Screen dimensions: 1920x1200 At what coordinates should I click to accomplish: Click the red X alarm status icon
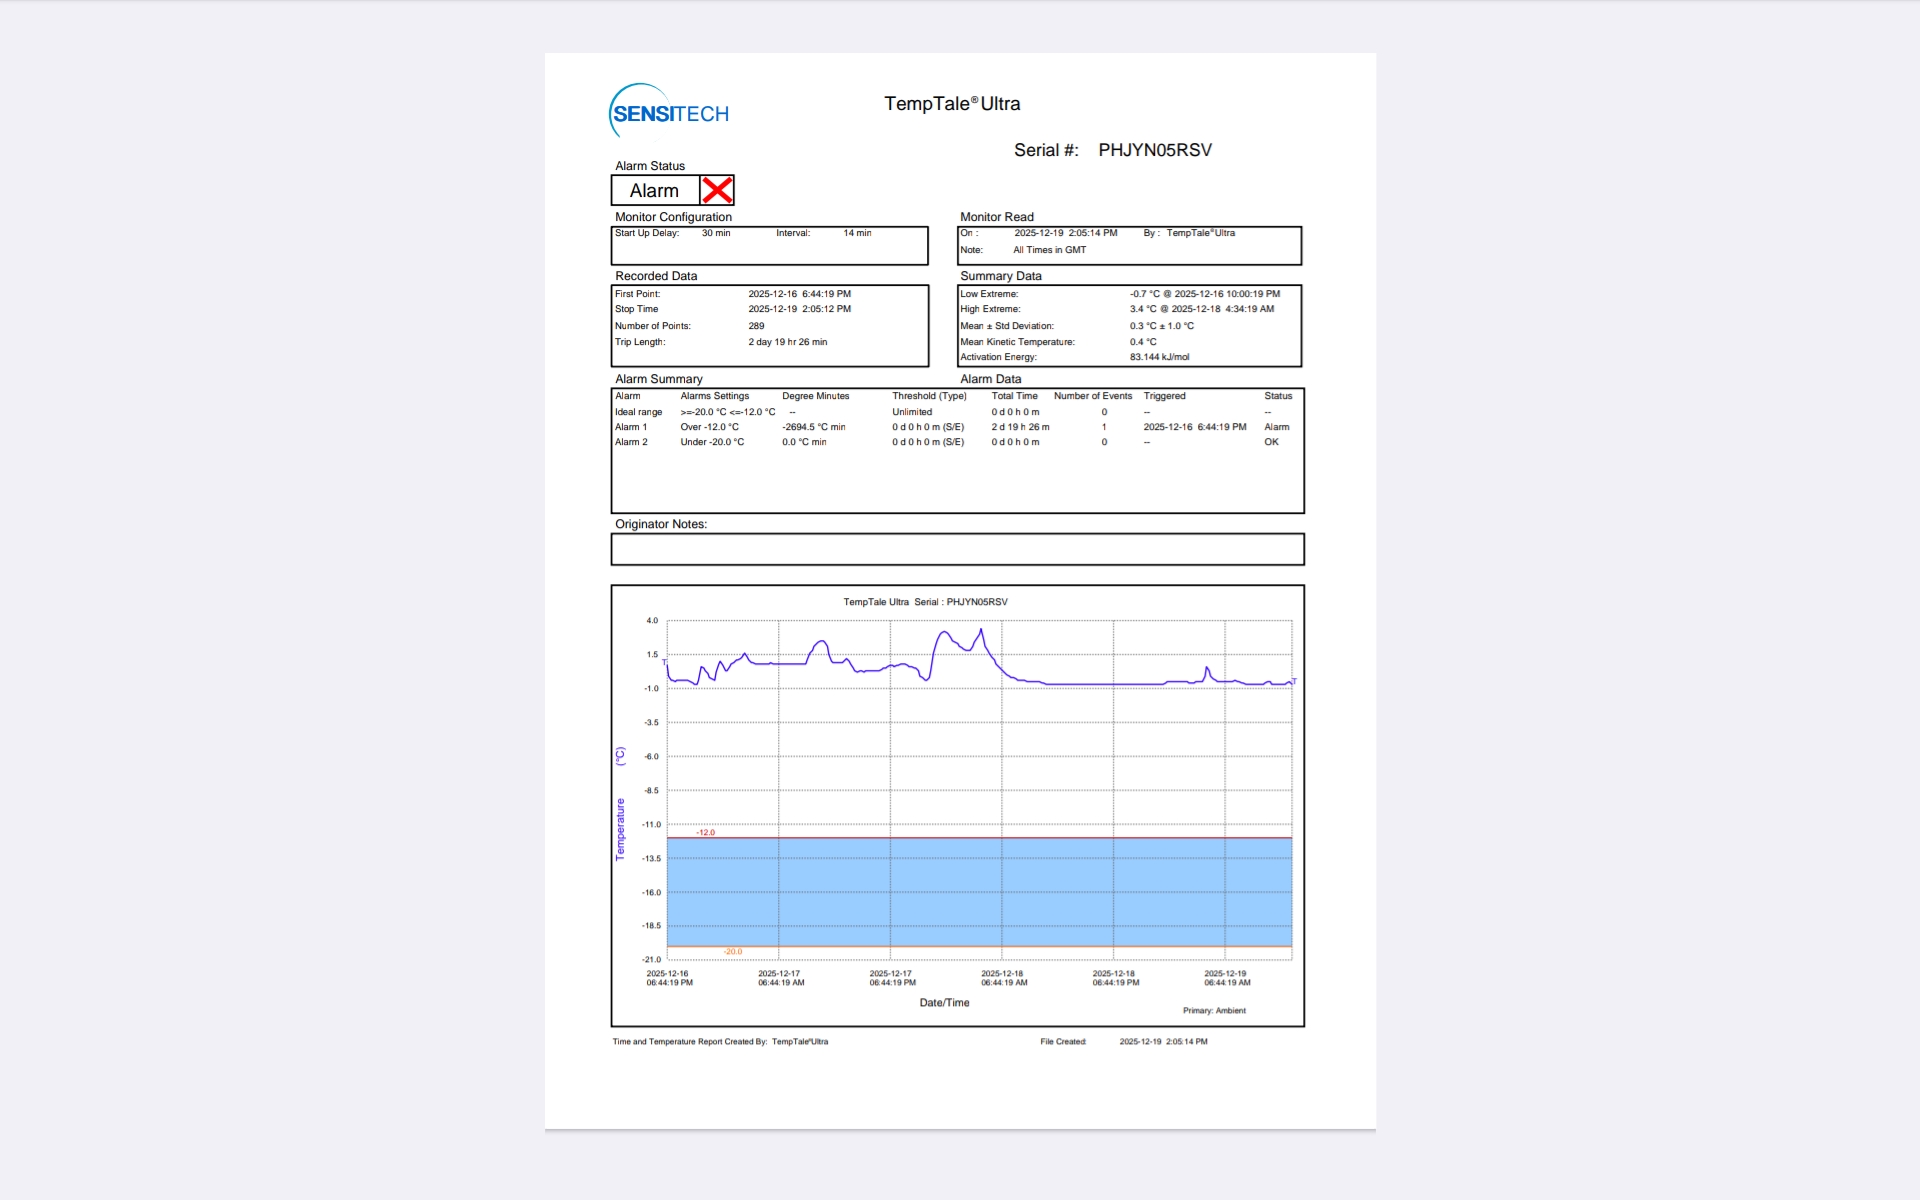[717, 190]
